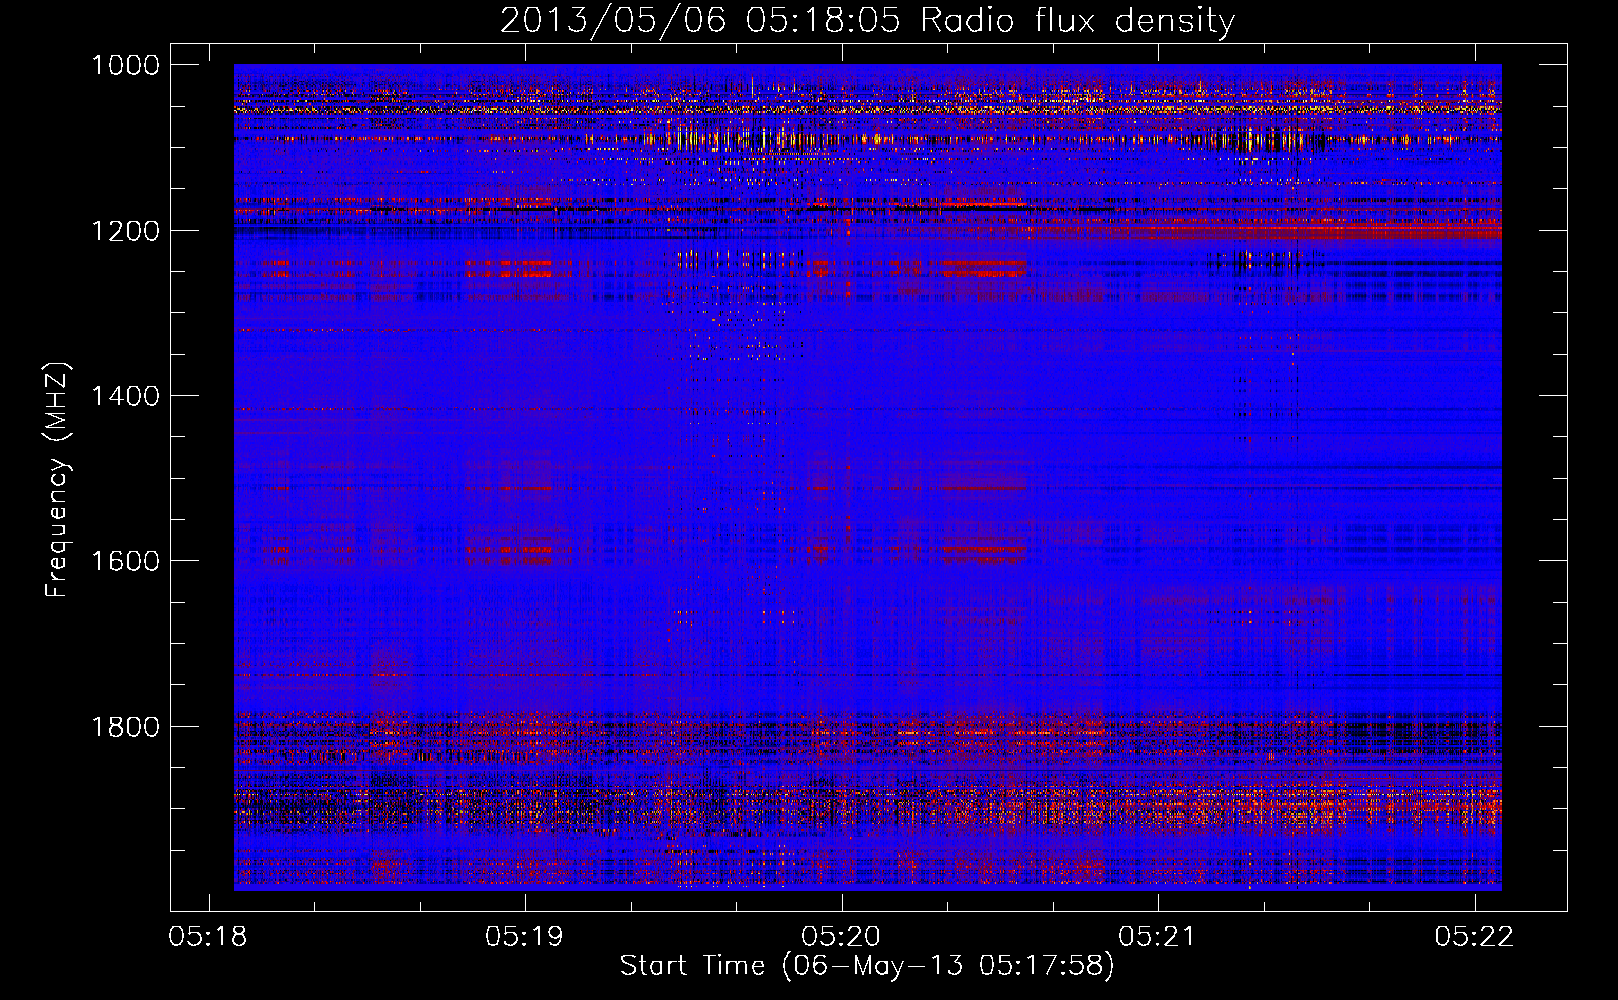Viewport: 1618px width, 1000px height.
Task: Click the 05:18 time tick label
Action: [x=209, y=937]
